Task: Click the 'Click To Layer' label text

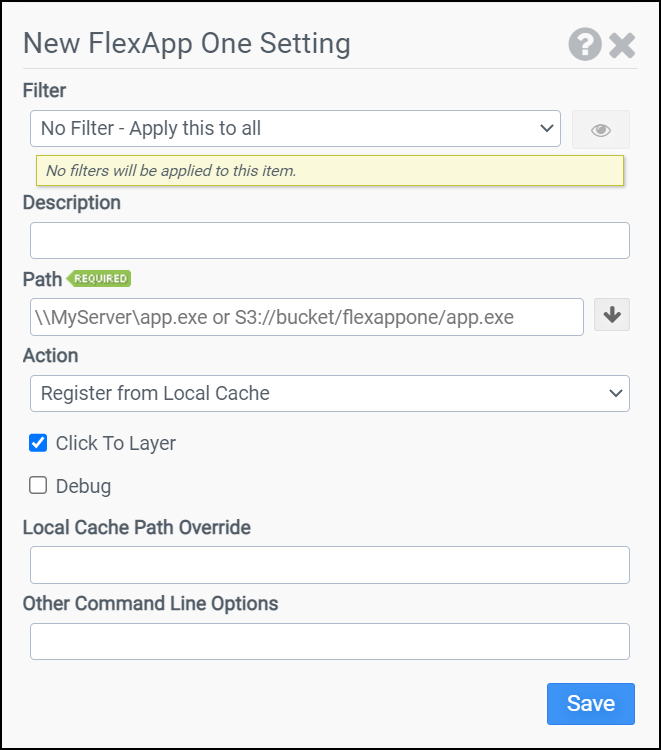Action: [115, 443]
